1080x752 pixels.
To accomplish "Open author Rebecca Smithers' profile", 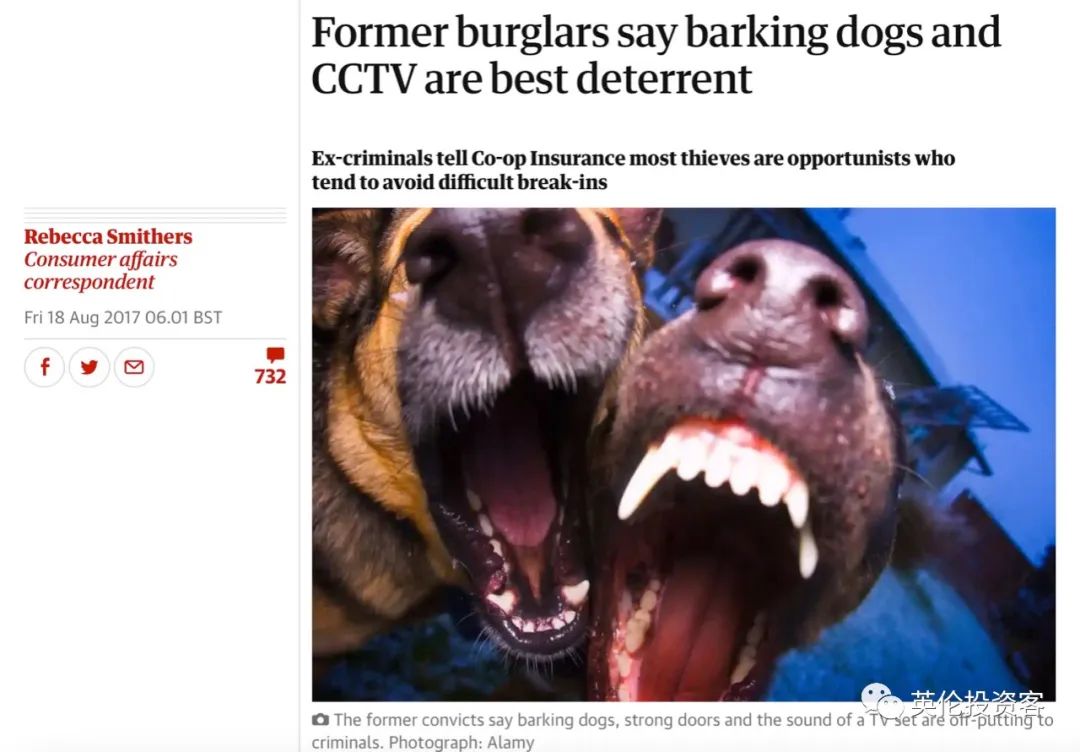I will coord(108,236).
